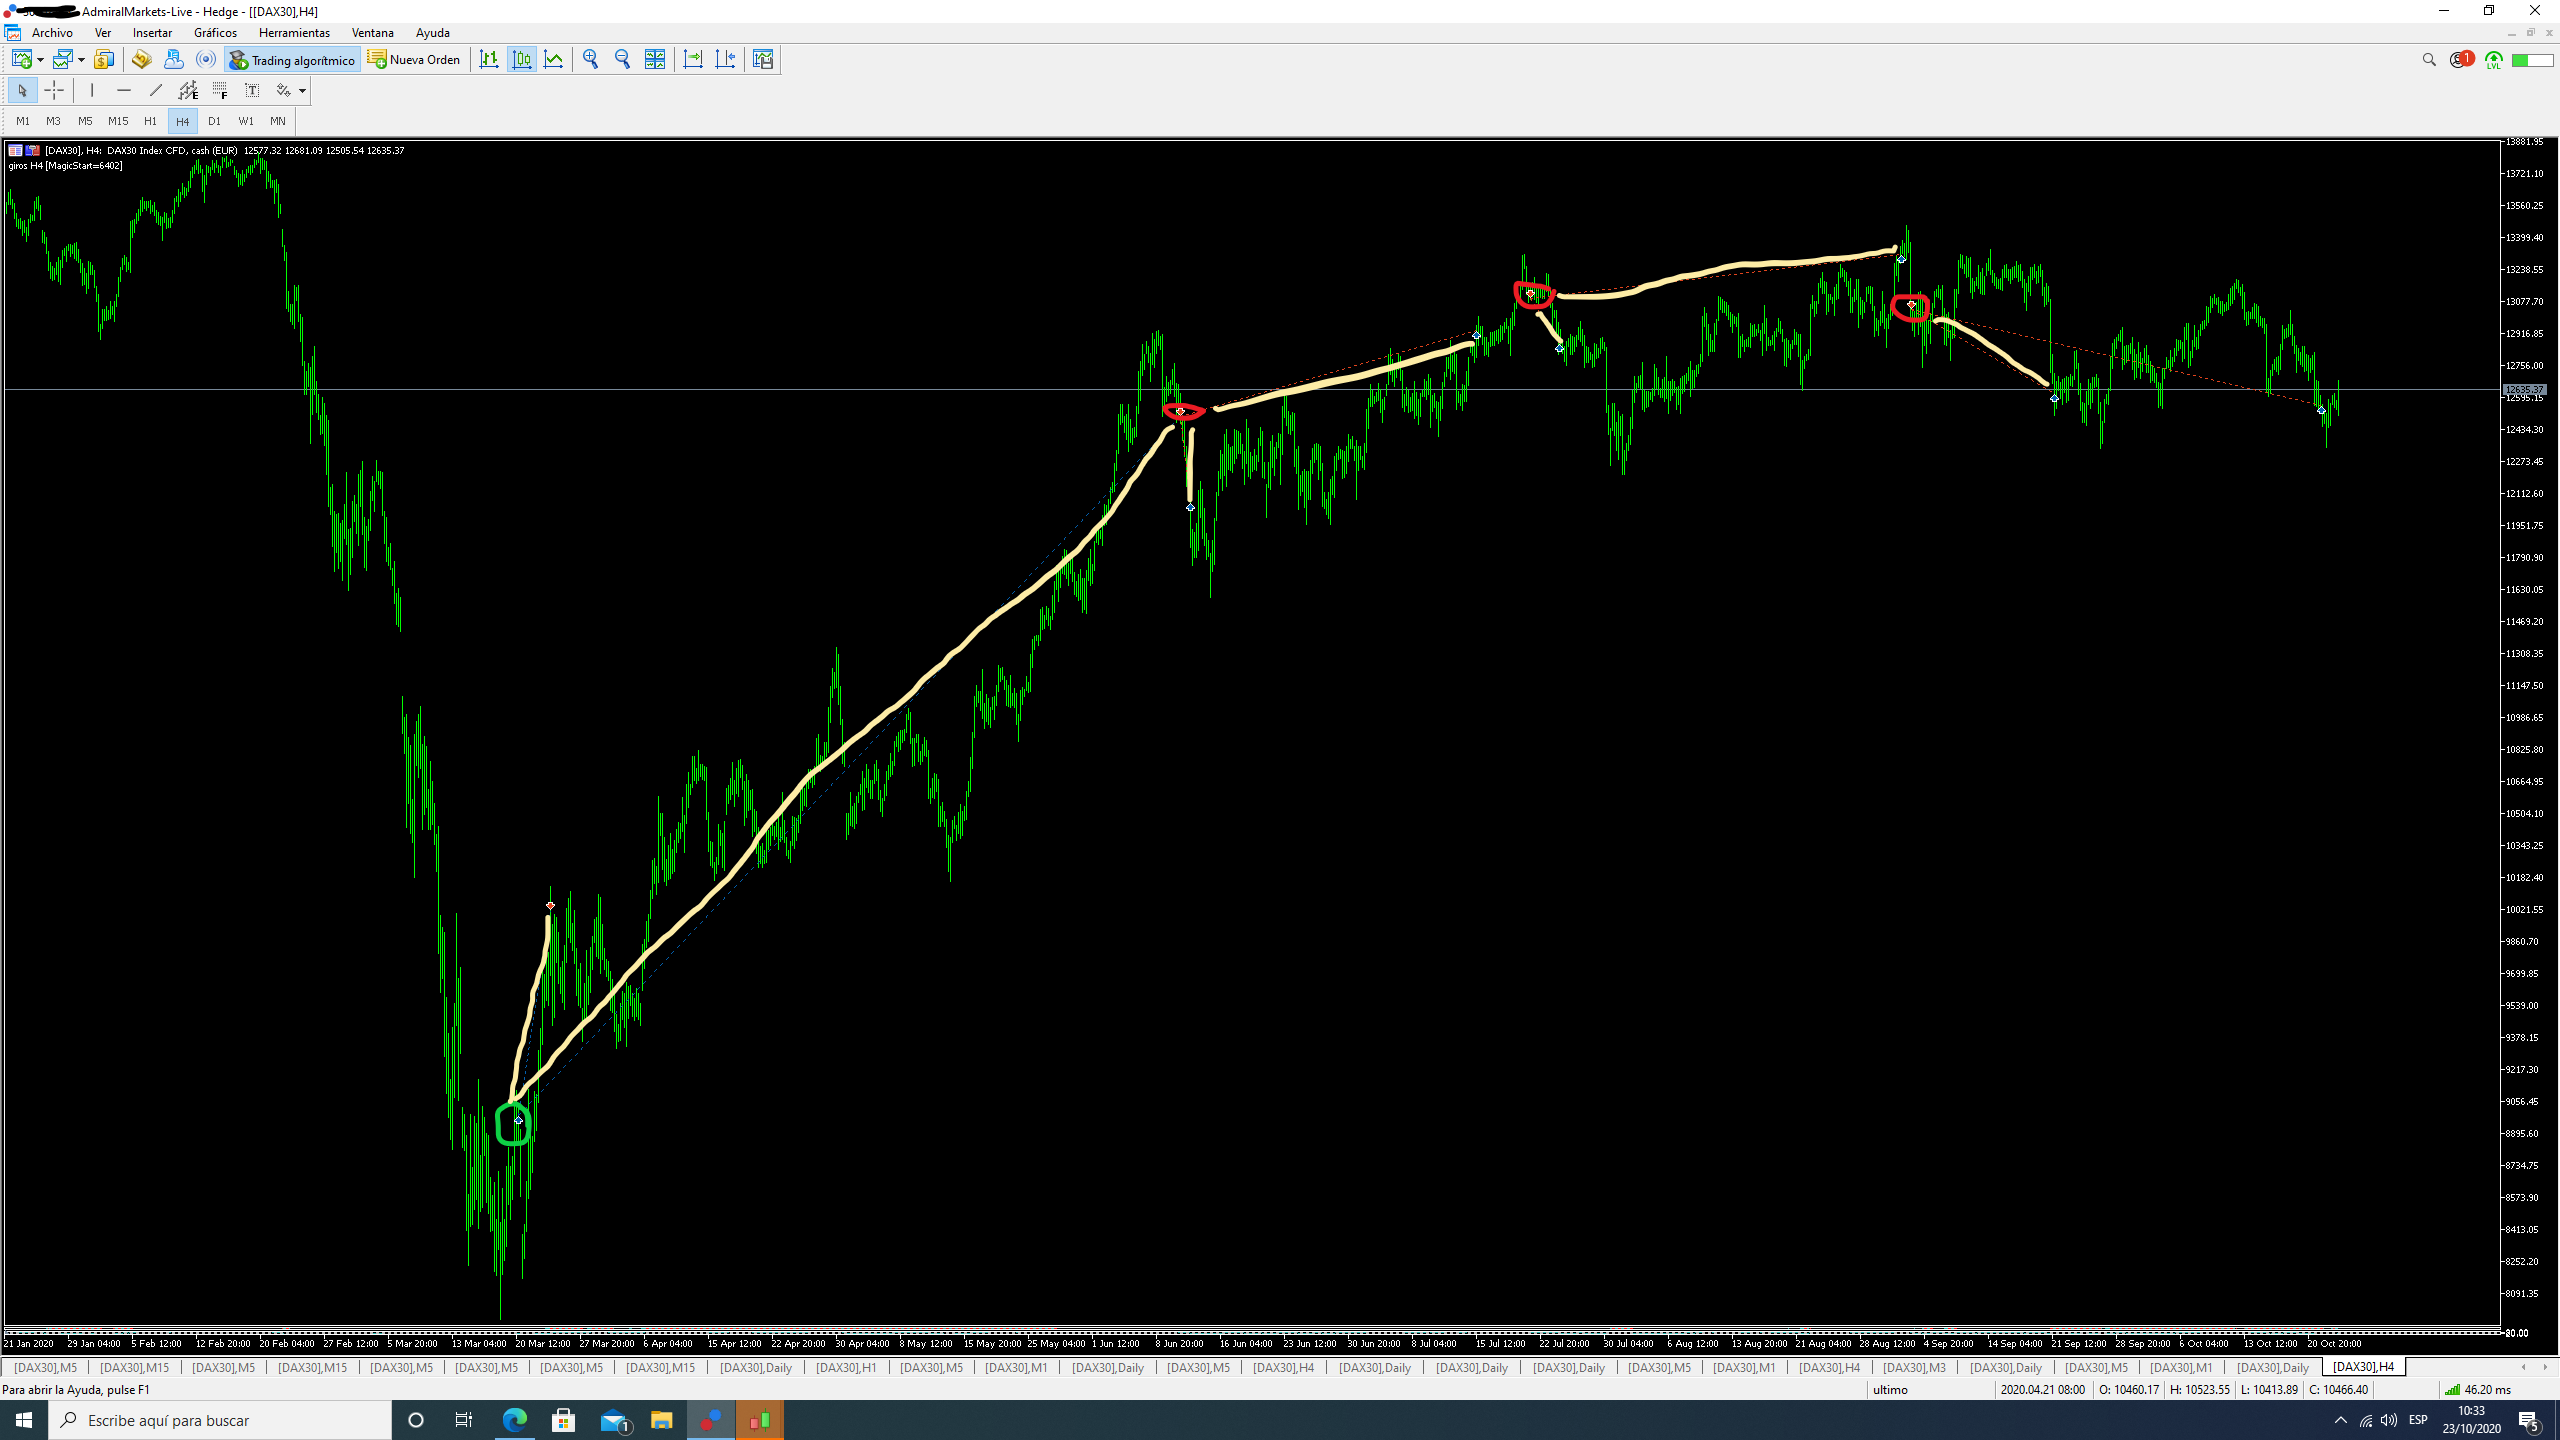Image resolution: width=2560 pixels, height=1440 pixels.
Task: Toggle Trading algorítmico on or off
Action: 292,60
